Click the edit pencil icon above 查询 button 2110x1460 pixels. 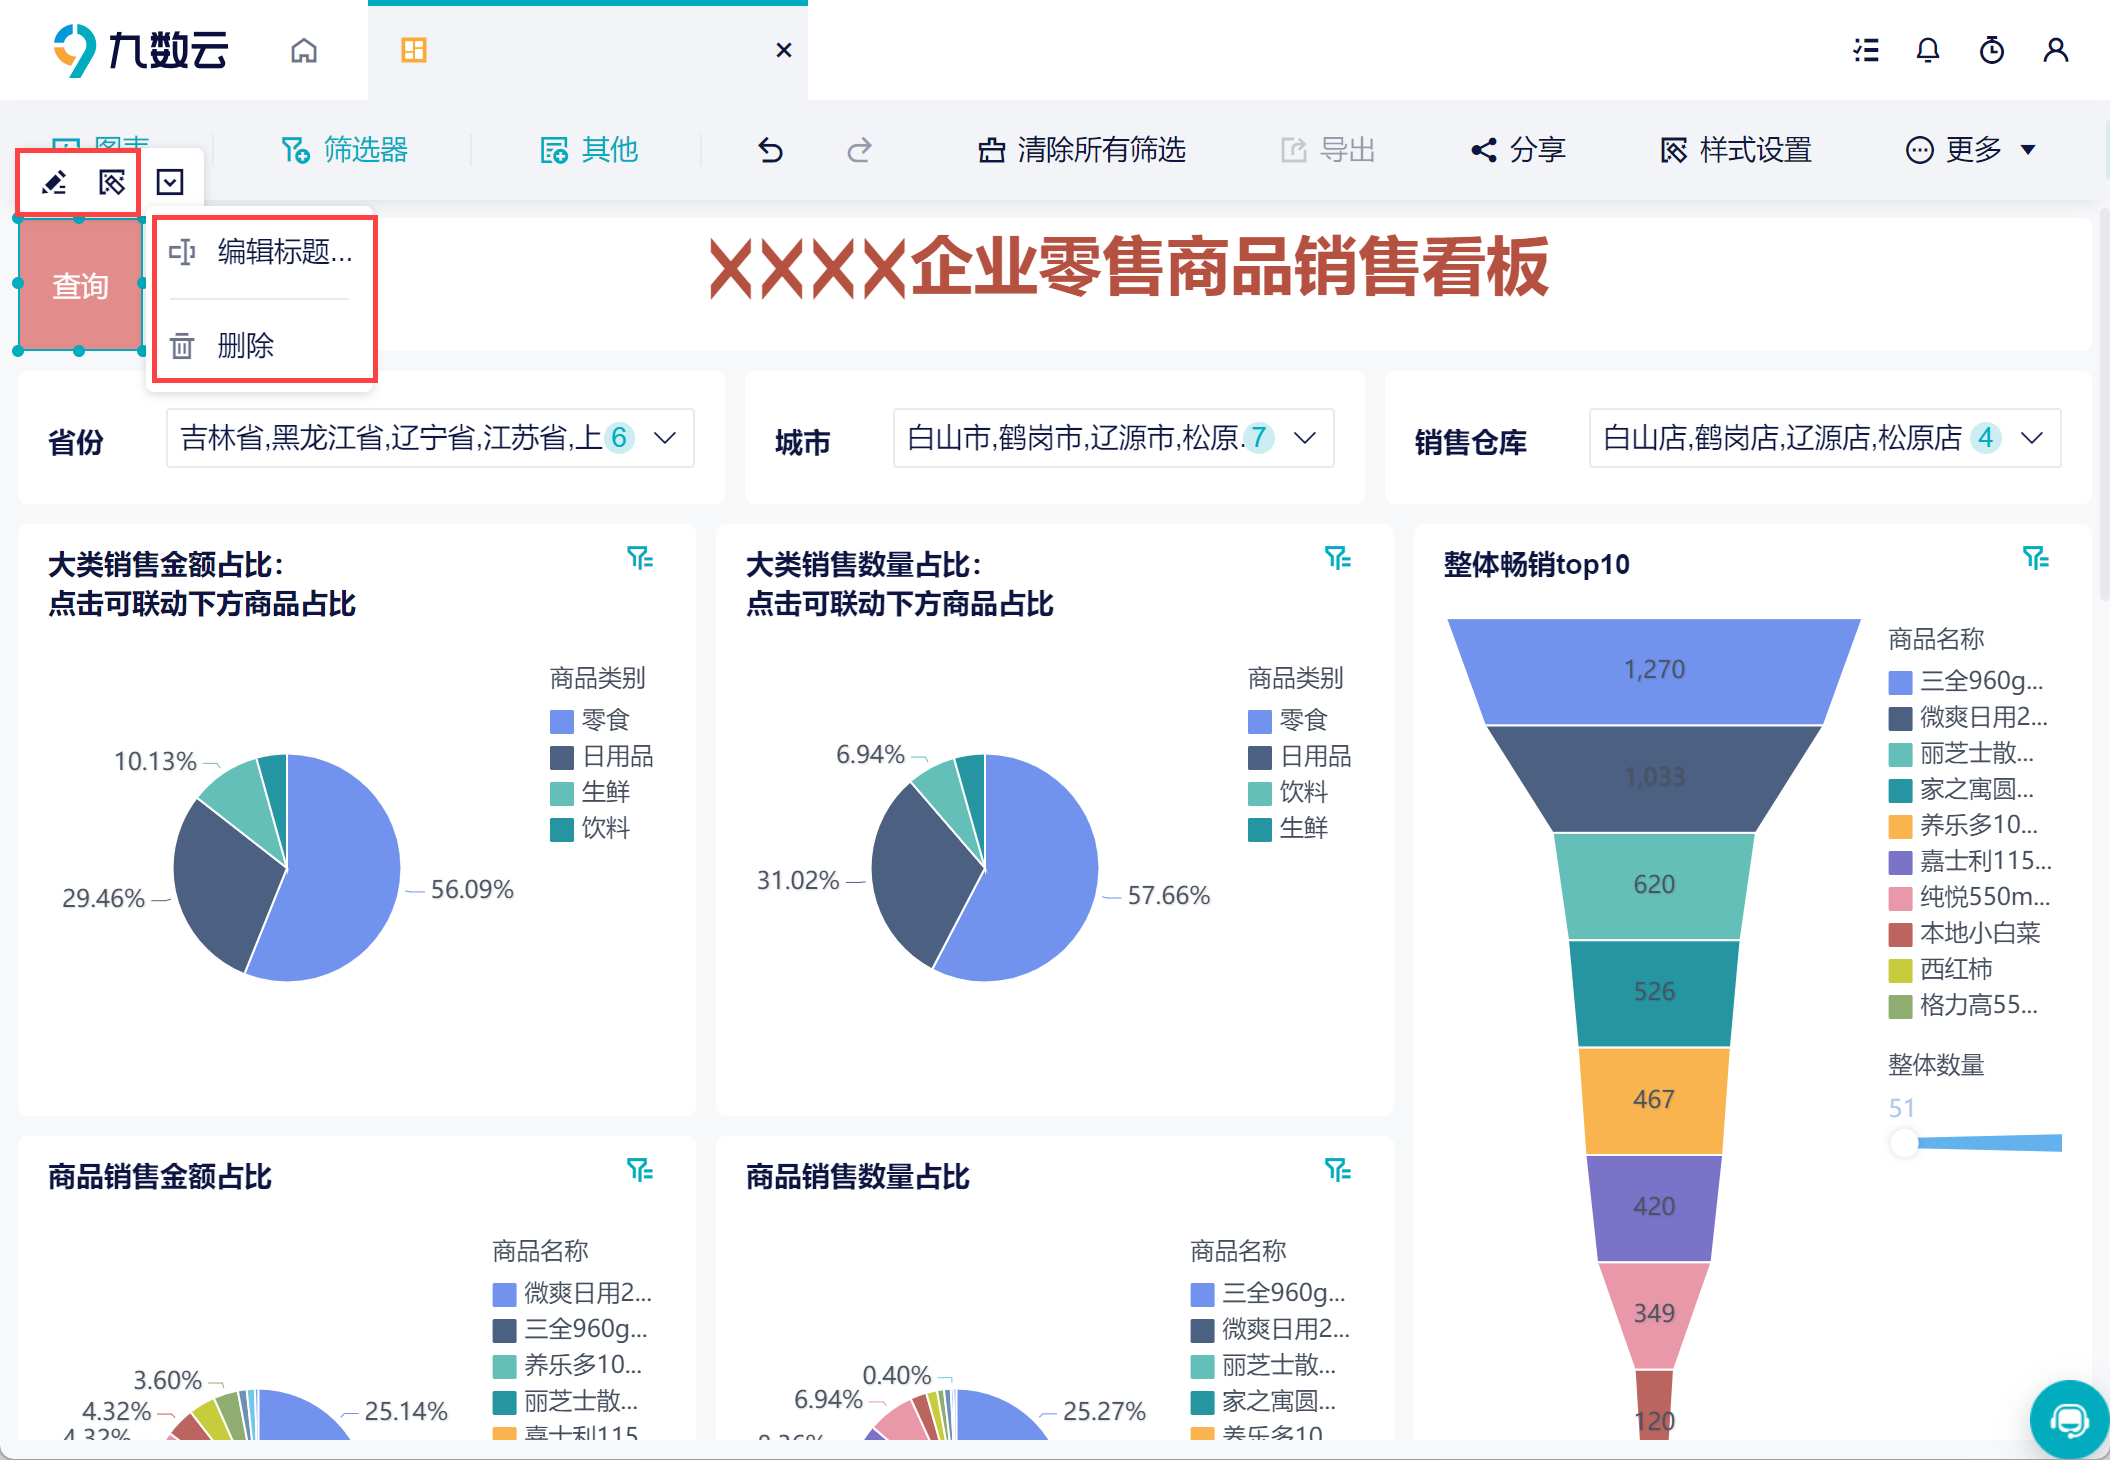tap(54, 182)
